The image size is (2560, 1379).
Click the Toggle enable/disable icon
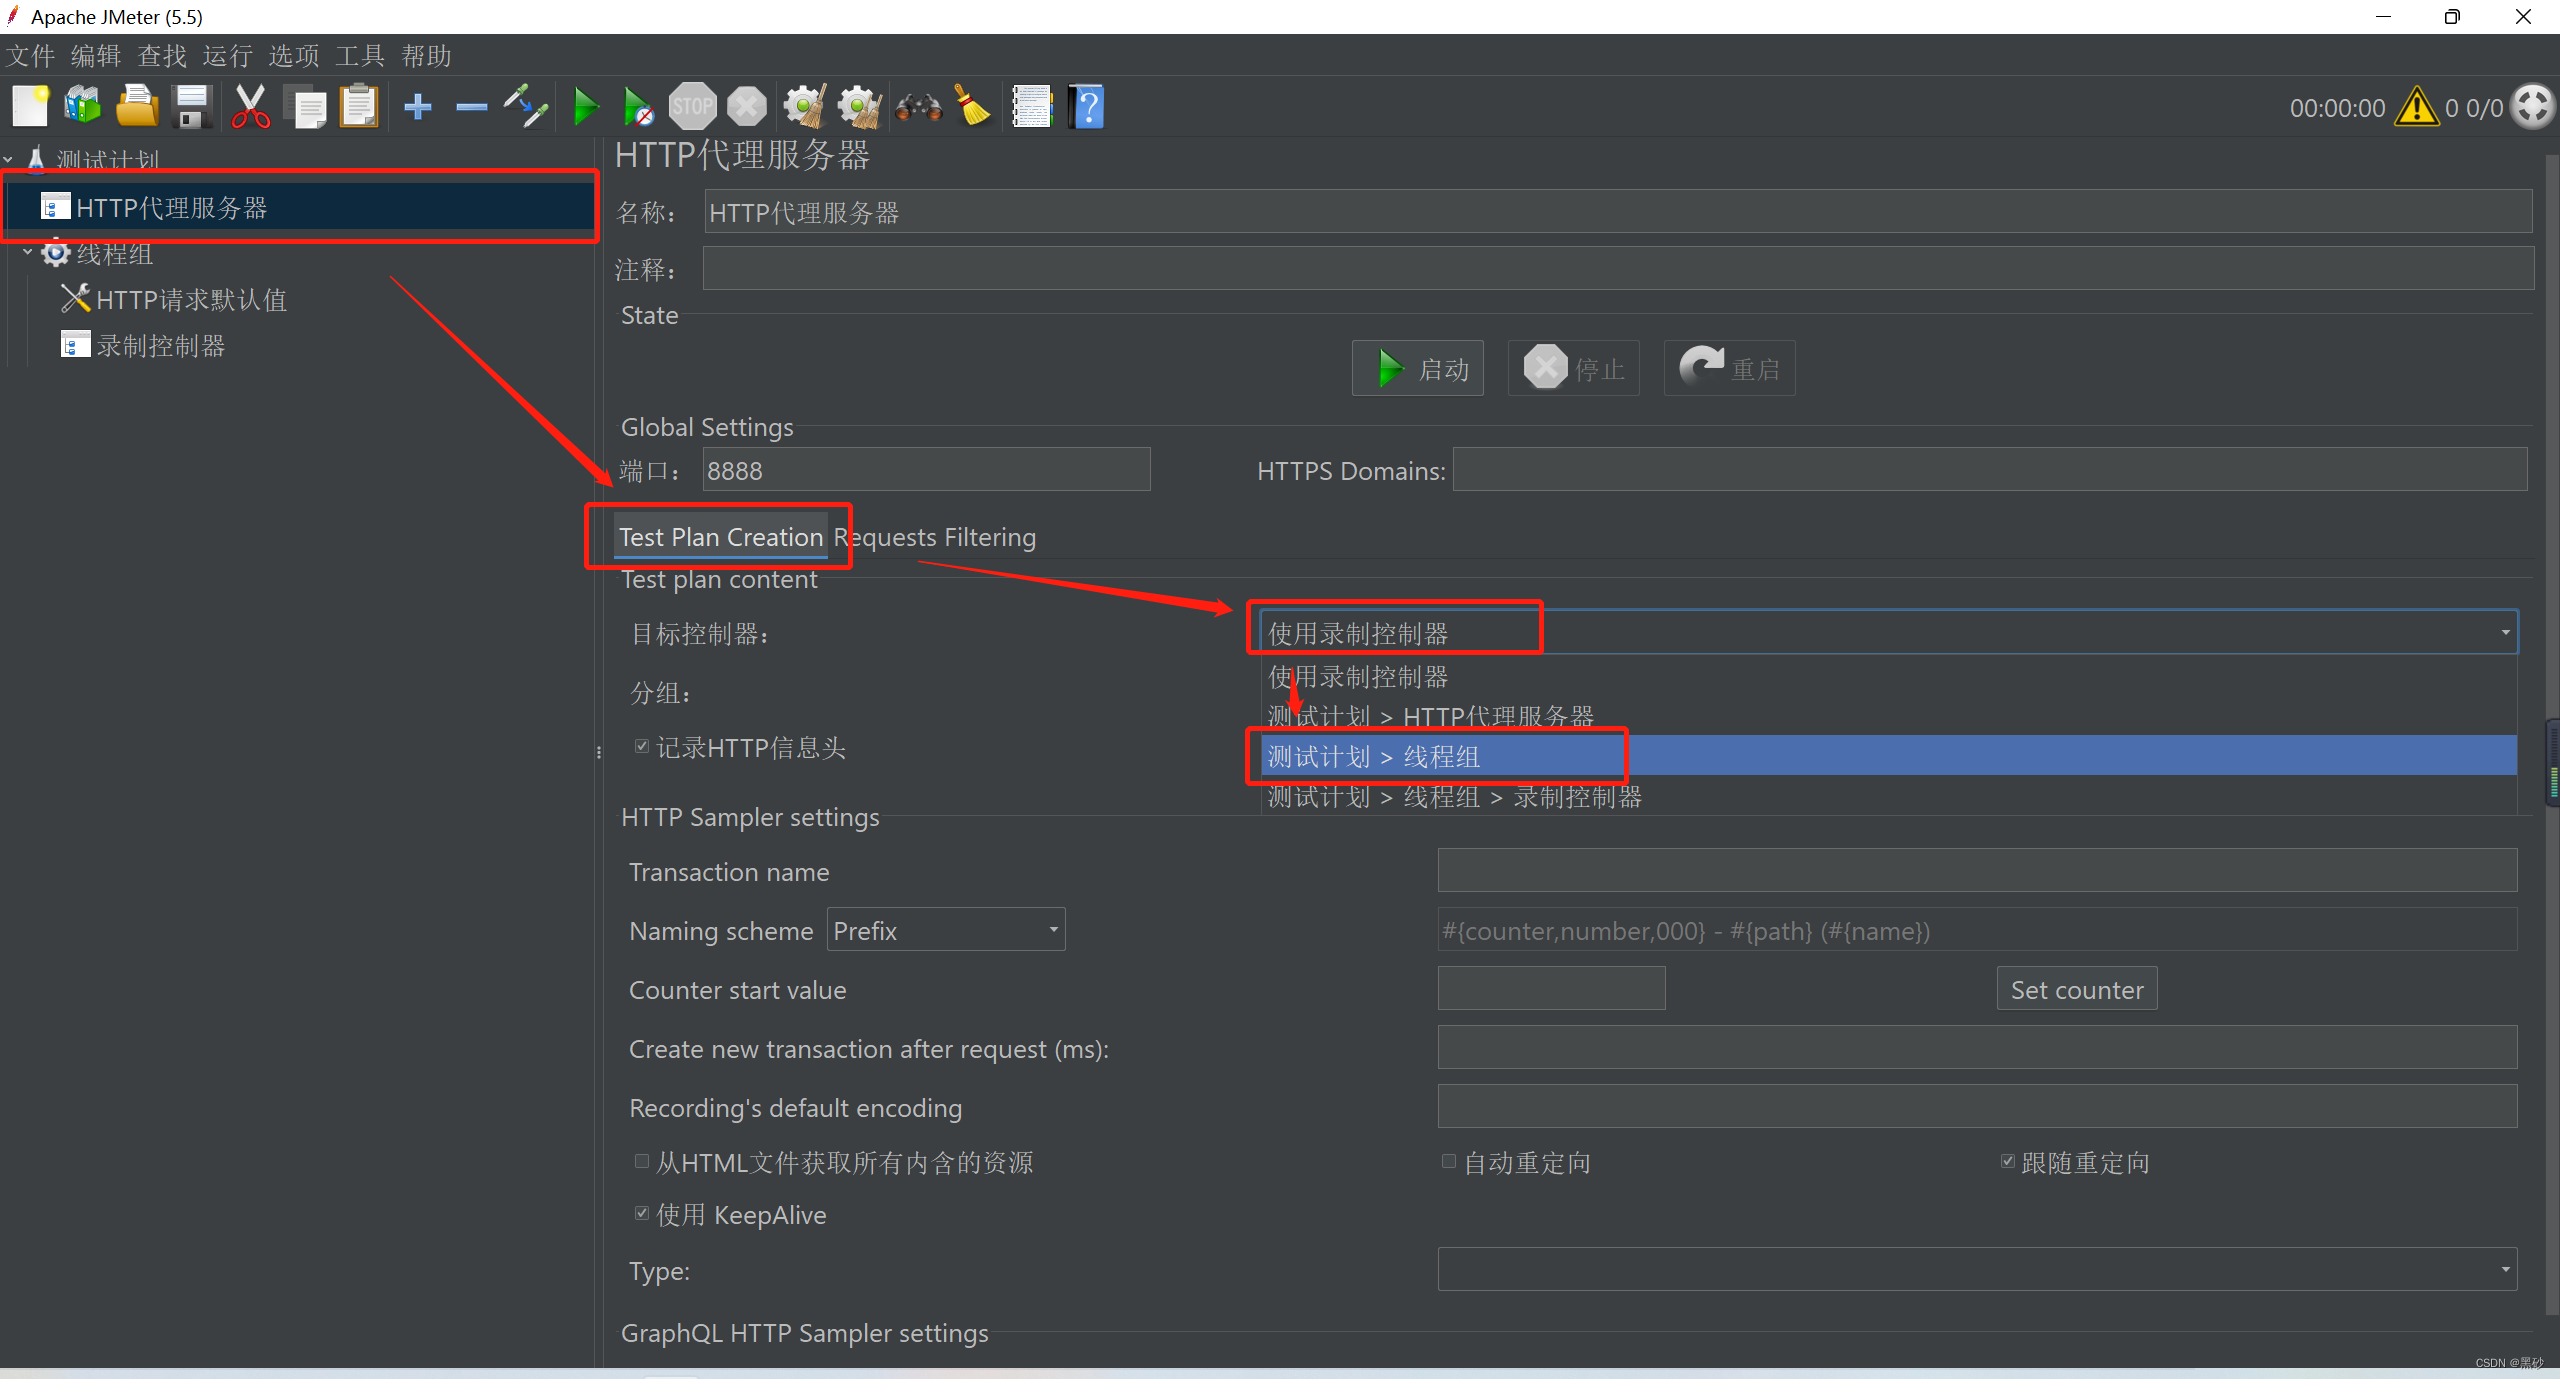[x=526, y=106]
